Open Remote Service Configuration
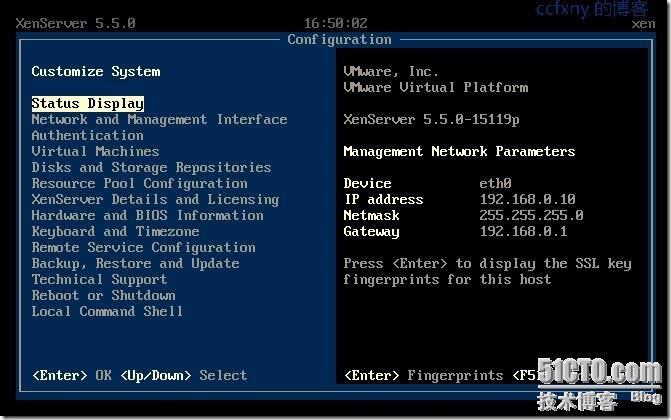 point(143,247)
